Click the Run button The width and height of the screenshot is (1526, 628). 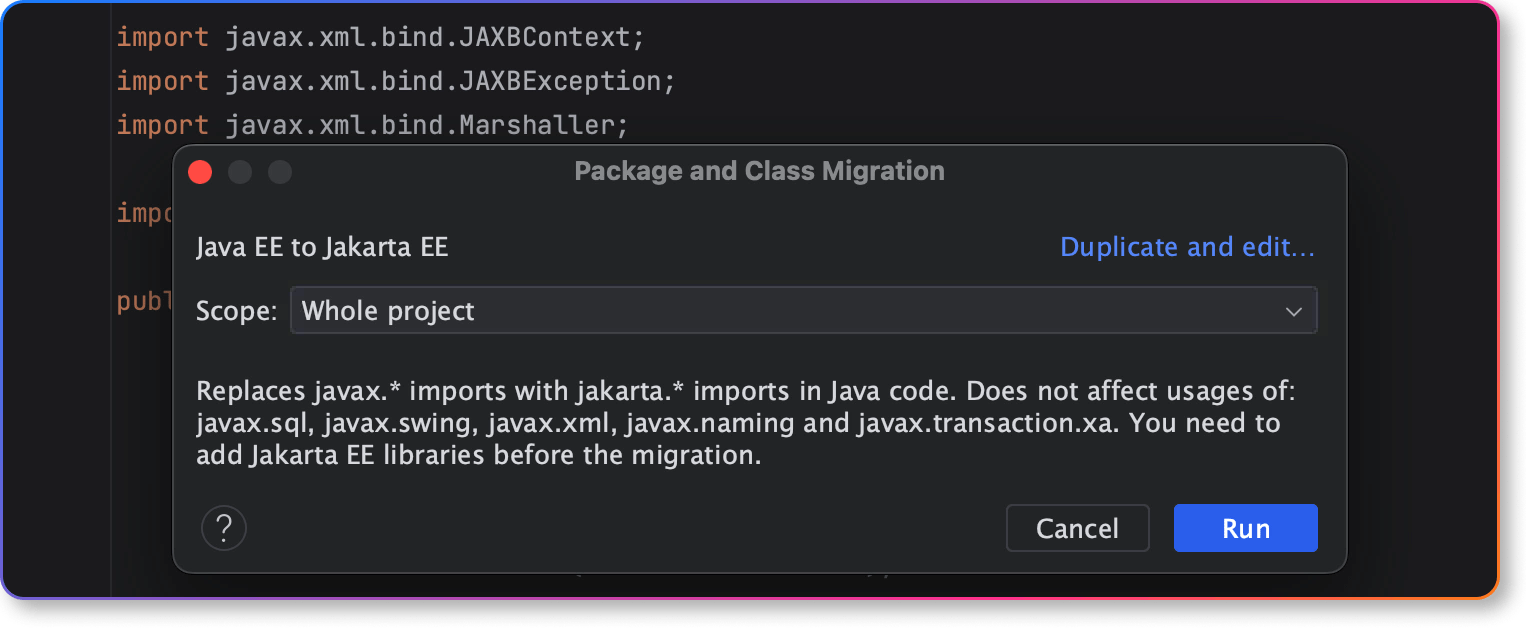(x=1245, y=528)
